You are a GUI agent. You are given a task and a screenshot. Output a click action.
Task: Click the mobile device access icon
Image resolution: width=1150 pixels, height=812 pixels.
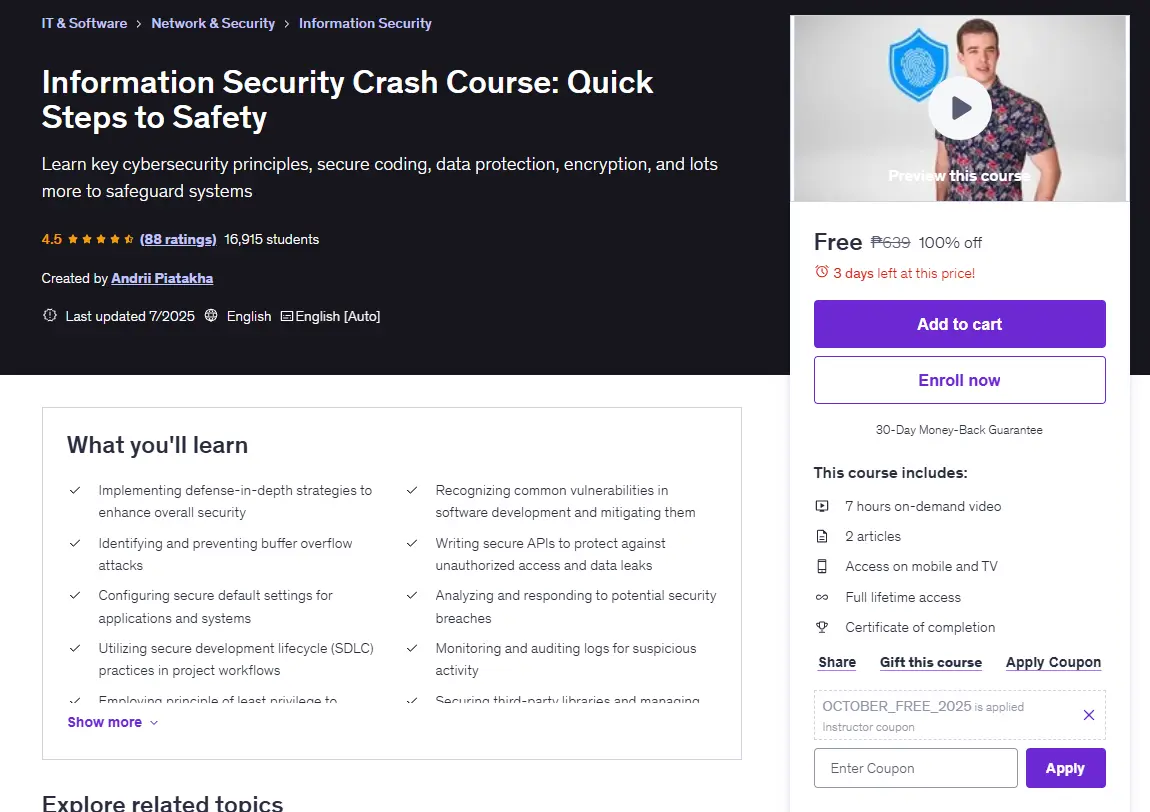[822, 566]
